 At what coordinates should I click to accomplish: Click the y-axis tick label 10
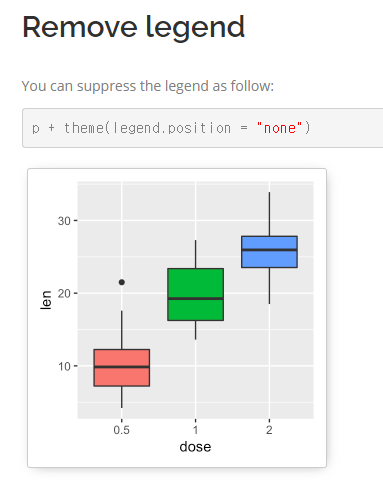point(64,366)
